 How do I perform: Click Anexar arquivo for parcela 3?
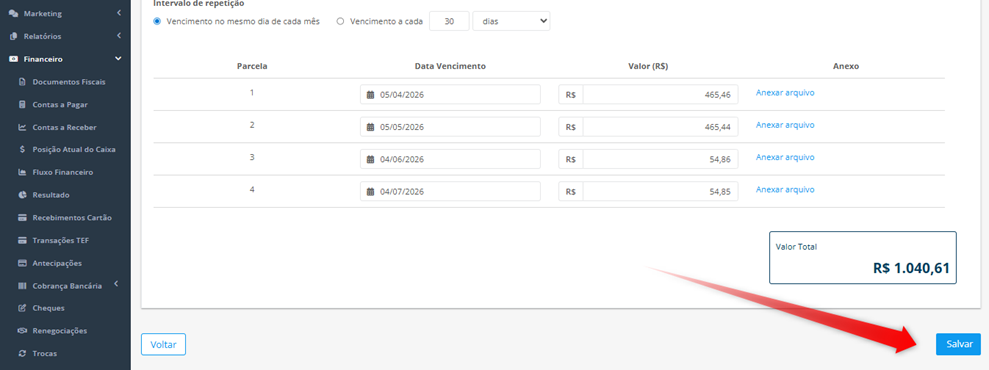coord(785,158)
